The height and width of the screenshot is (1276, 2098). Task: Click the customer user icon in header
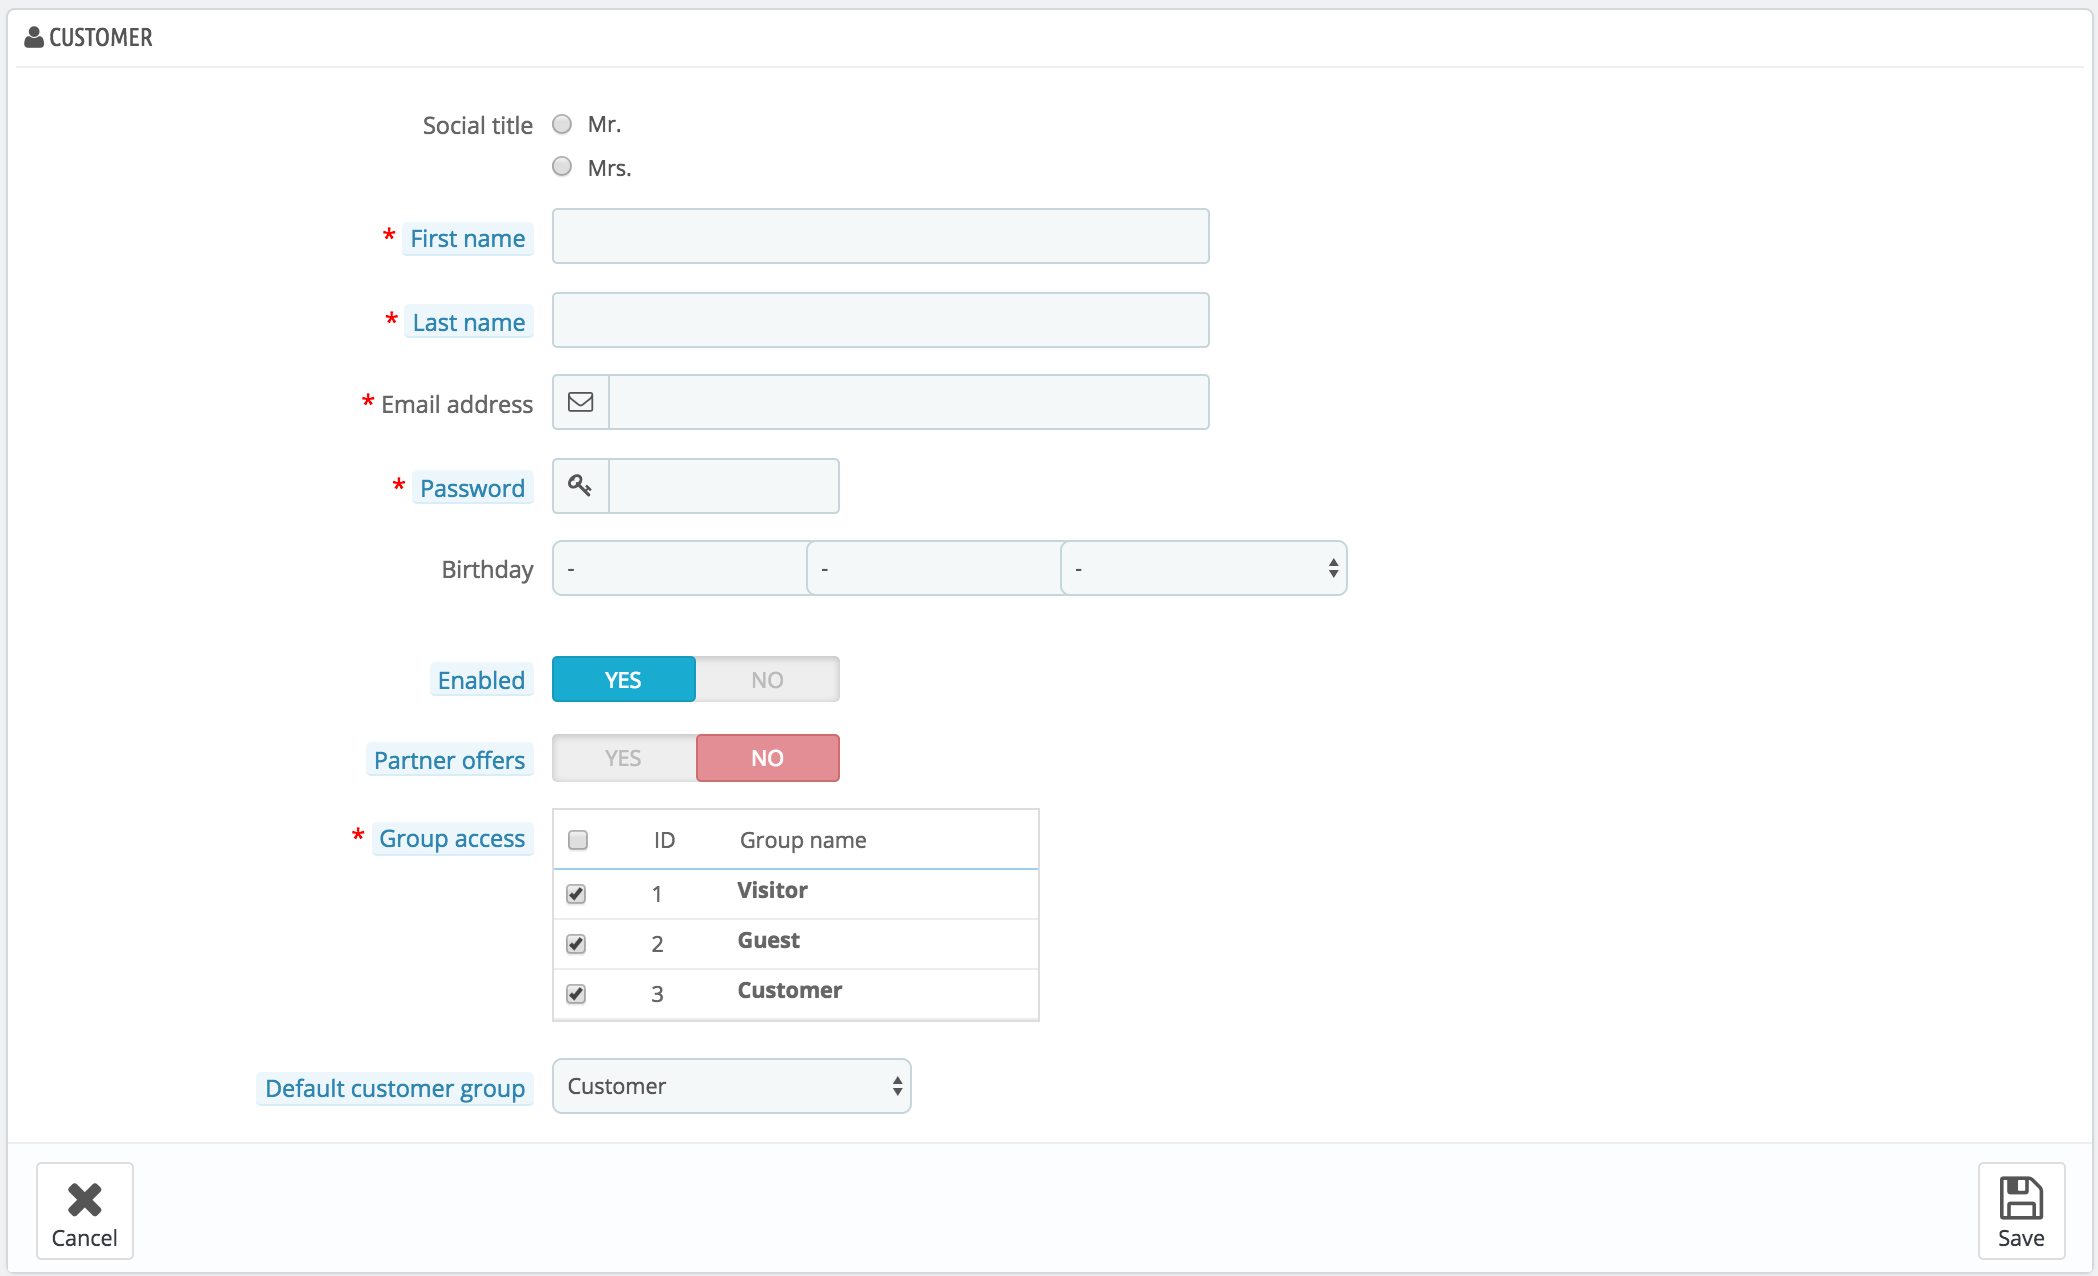pos(34,37)
